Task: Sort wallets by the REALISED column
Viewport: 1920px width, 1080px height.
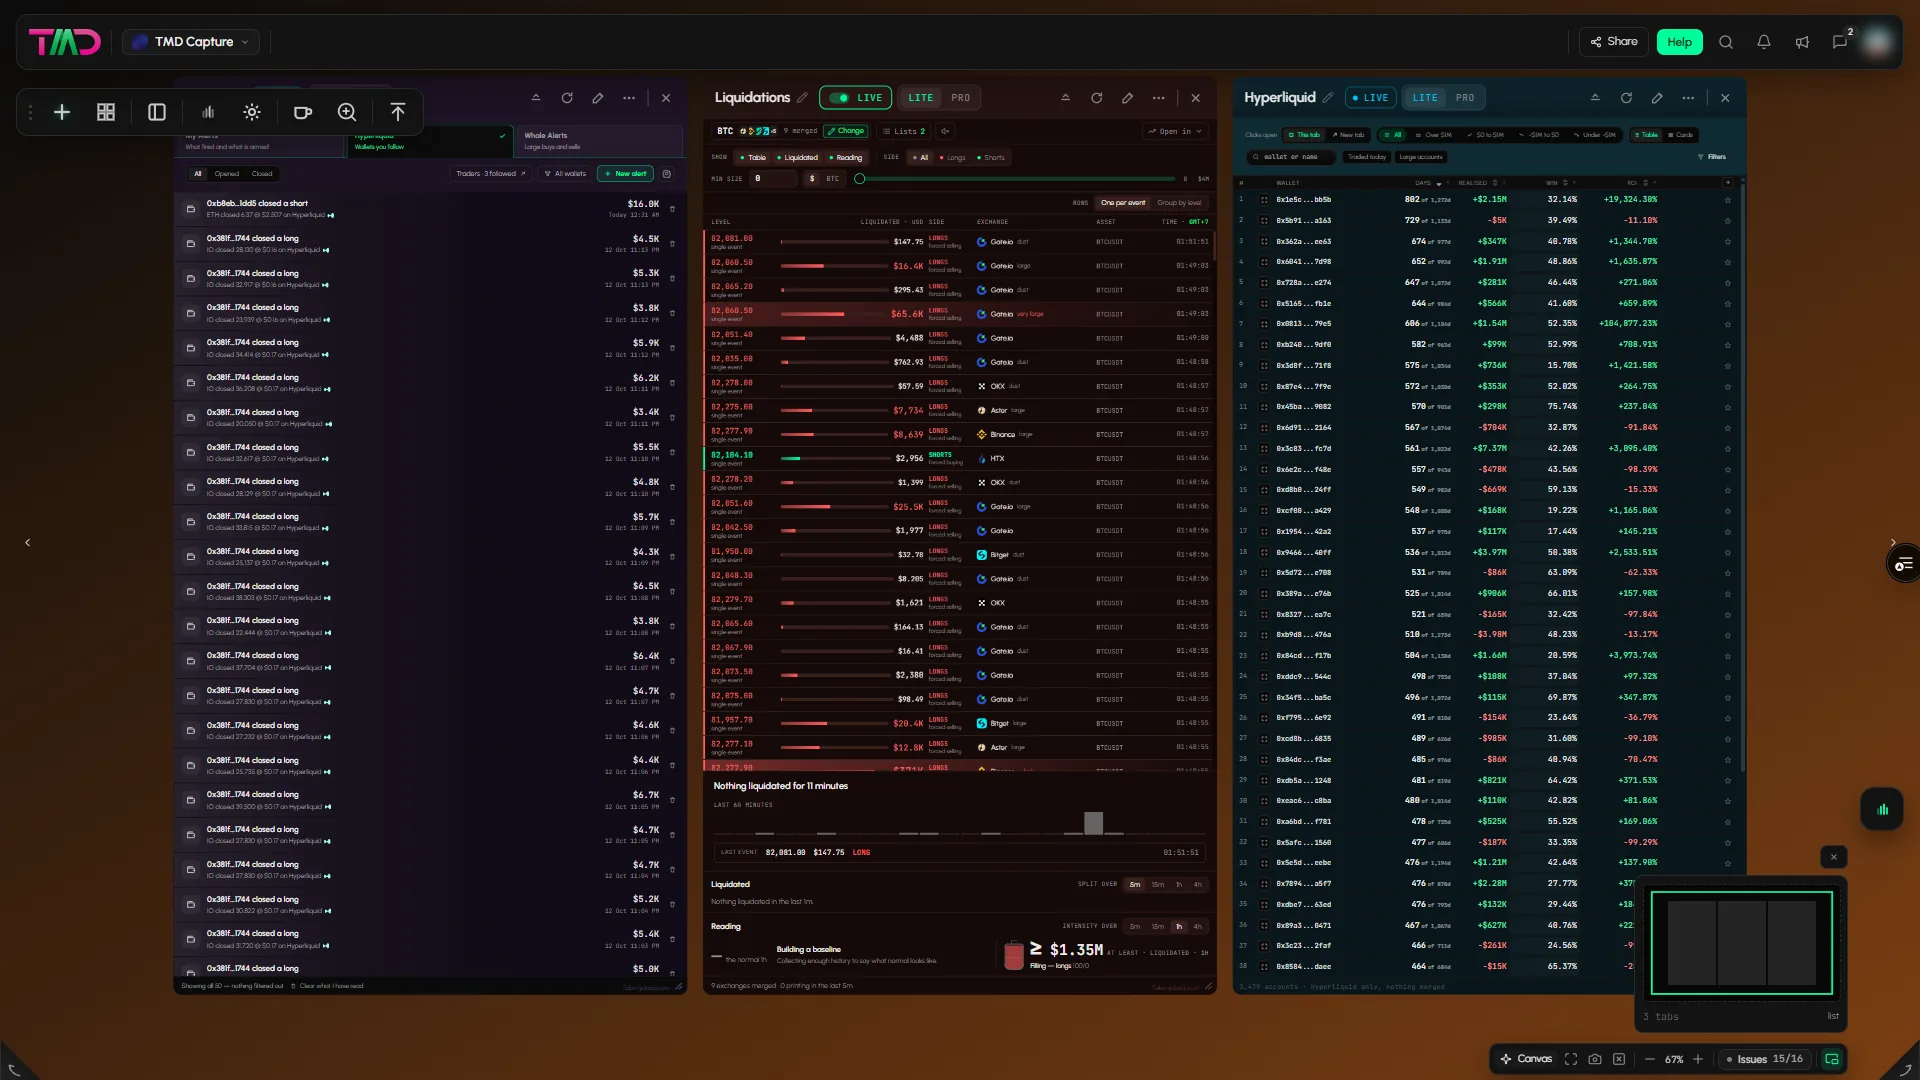Action: pyautogui.click(x=1478, y=183)
